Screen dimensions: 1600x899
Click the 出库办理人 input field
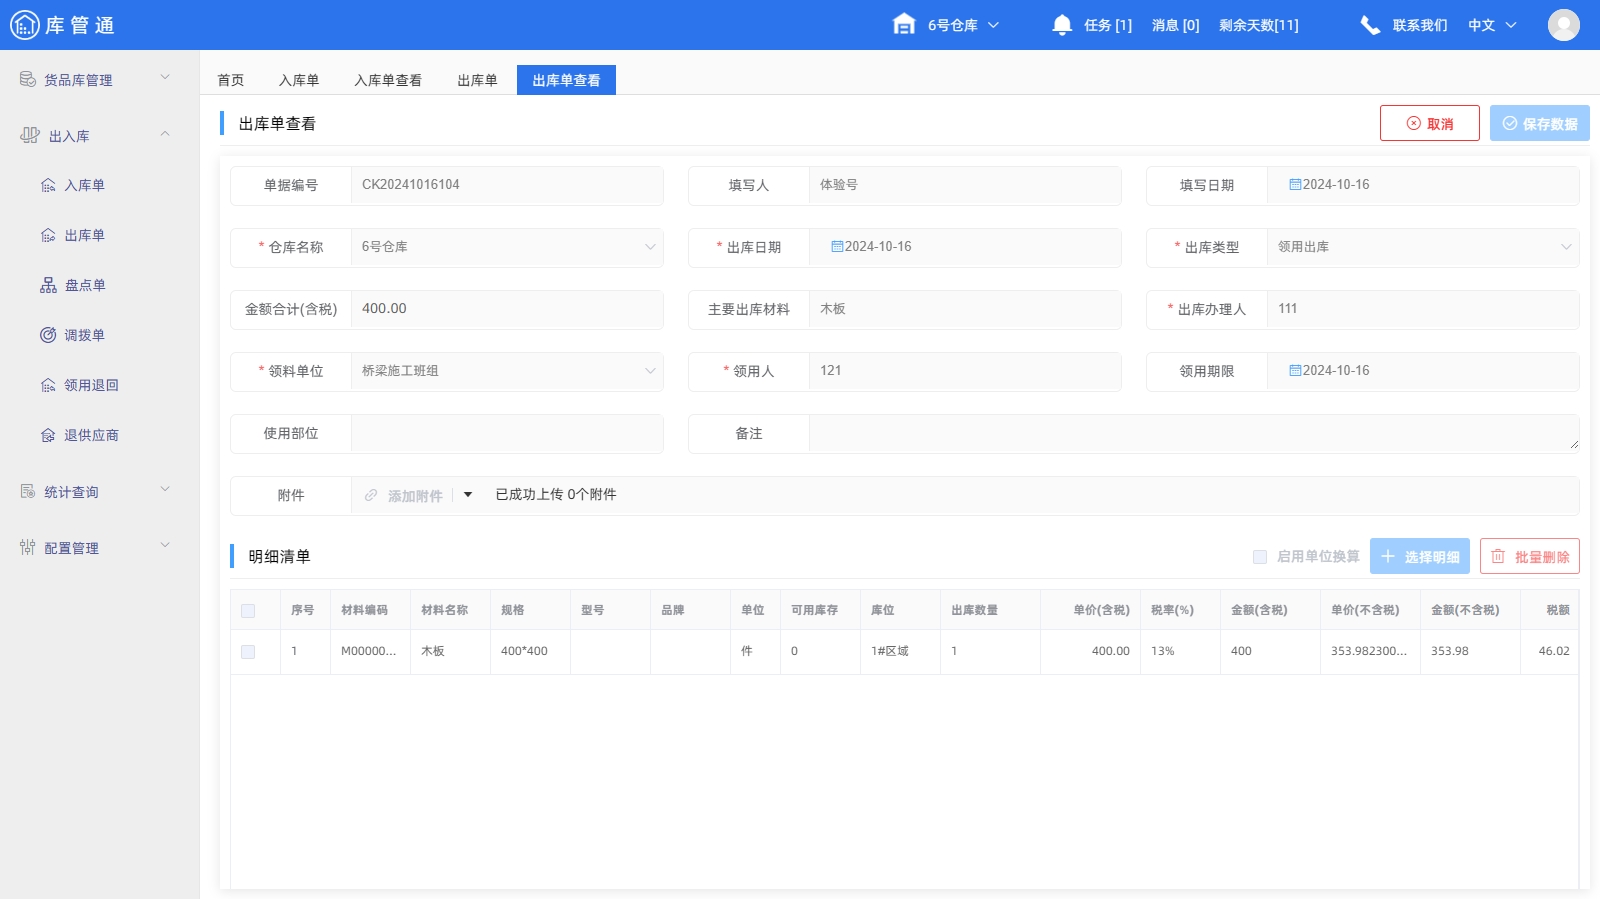(x=1423, y=309)
